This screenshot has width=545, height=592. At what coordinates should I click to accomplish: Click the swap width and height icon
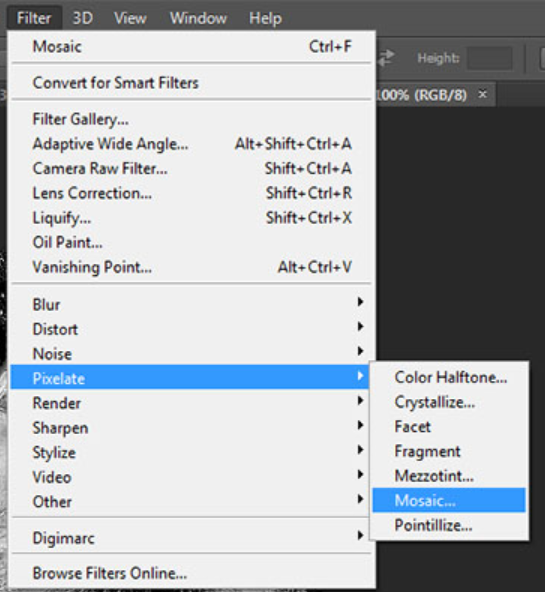click(x=386, y=58)
